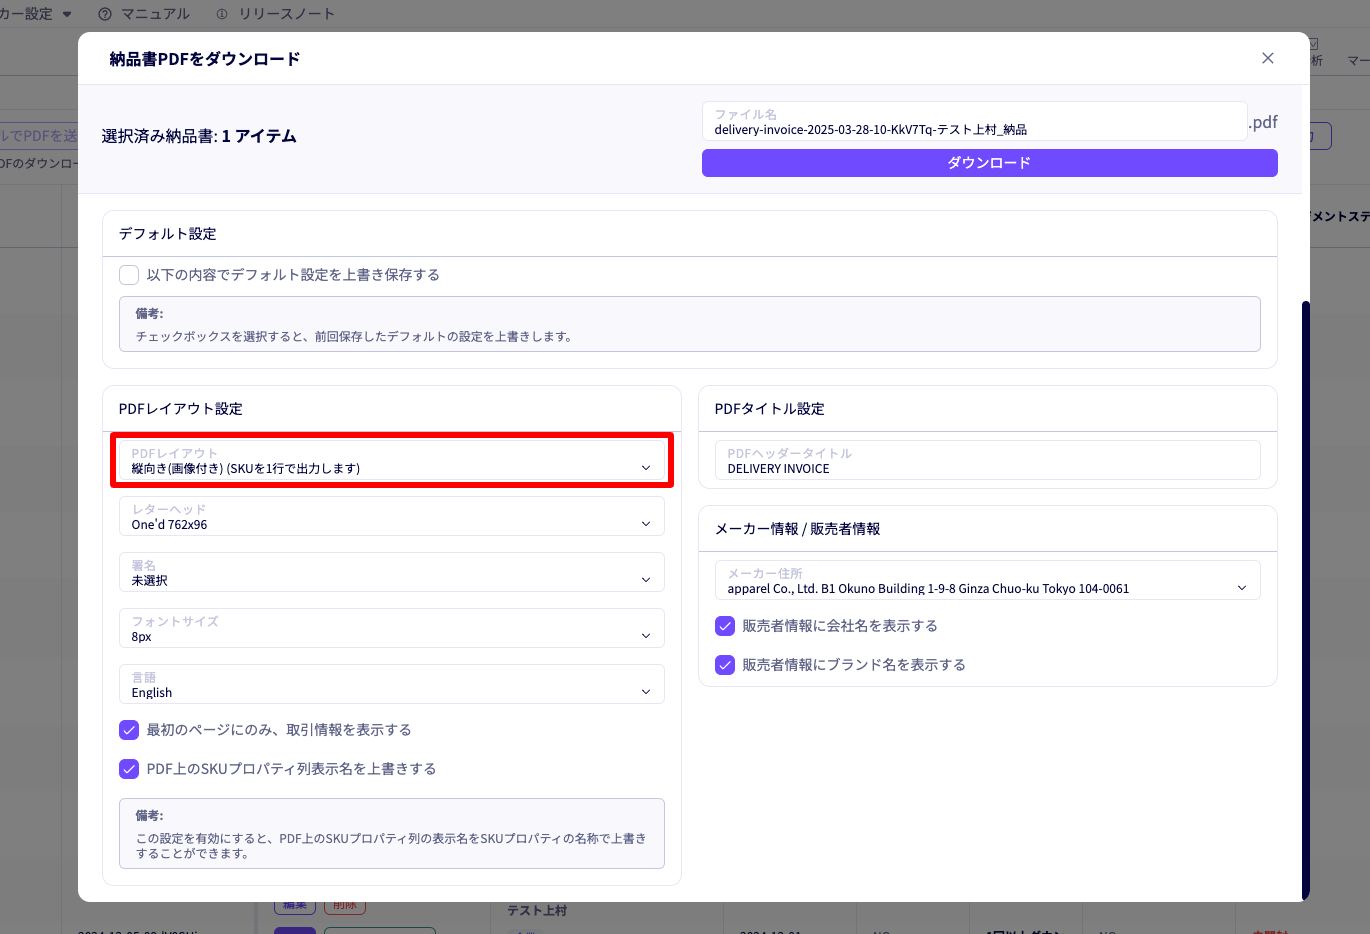Edit the ファイル名 file name field
The width and height of the screenshot is (1370, 934).
974,122
